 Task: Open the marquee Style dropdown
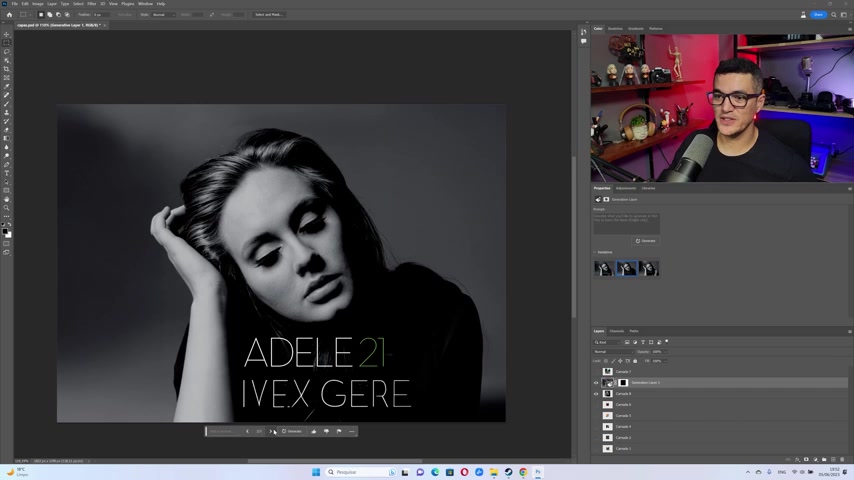click(163, 15)
